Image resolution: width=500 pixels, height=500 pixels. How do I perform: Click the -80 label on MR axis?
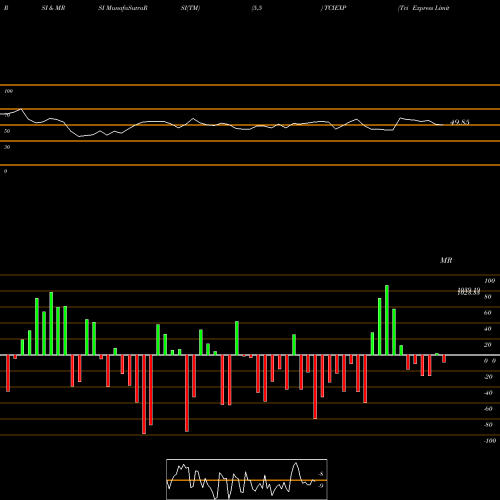(x=488, y=425)
